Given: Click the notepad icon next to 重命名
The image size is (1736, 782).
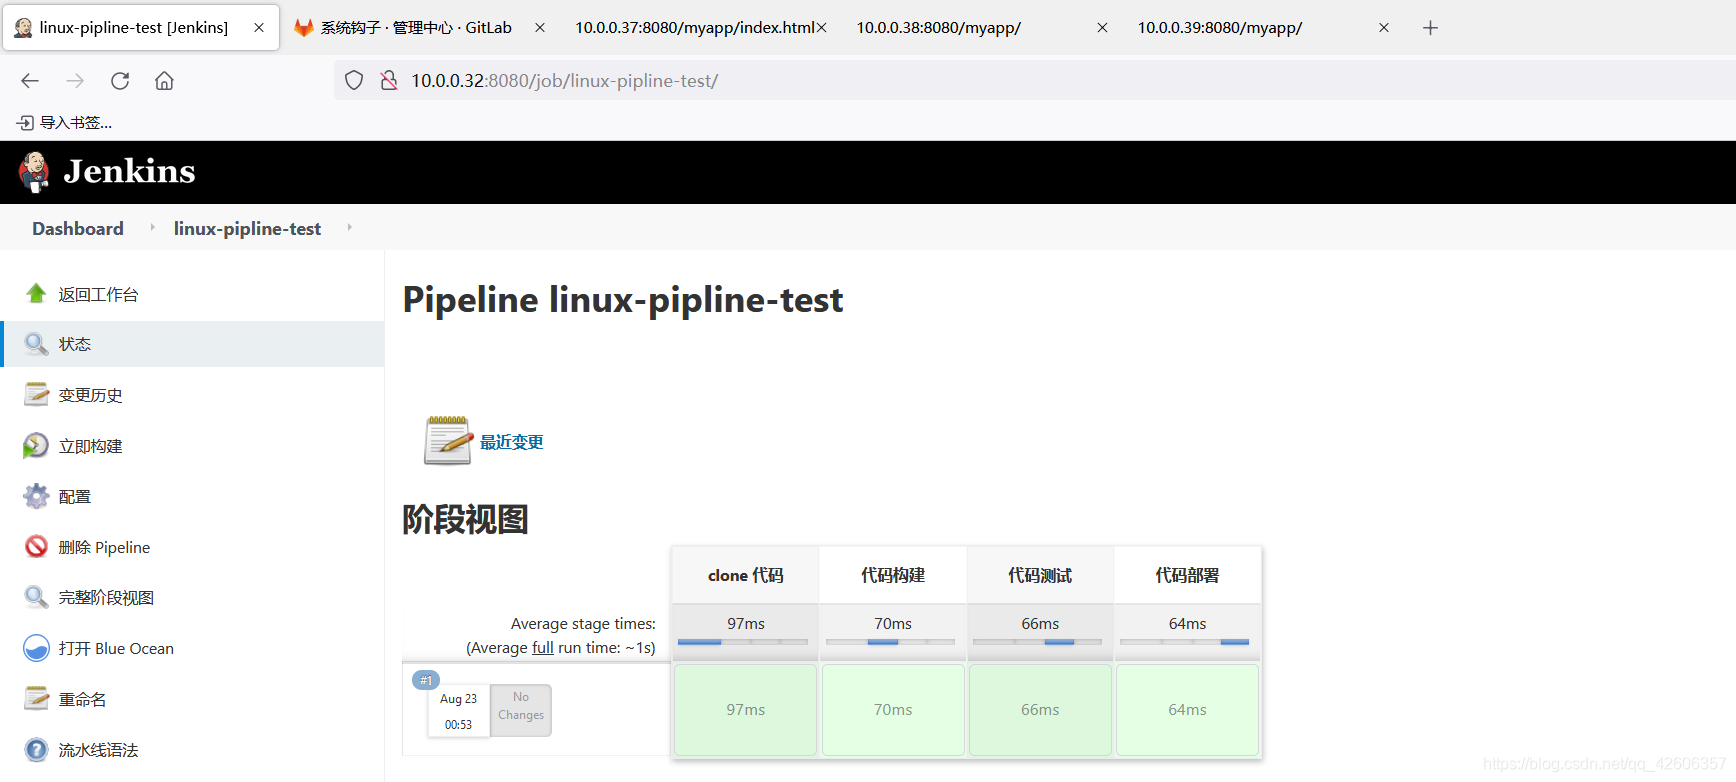Looking at the screenshot, I should (36, 698).
